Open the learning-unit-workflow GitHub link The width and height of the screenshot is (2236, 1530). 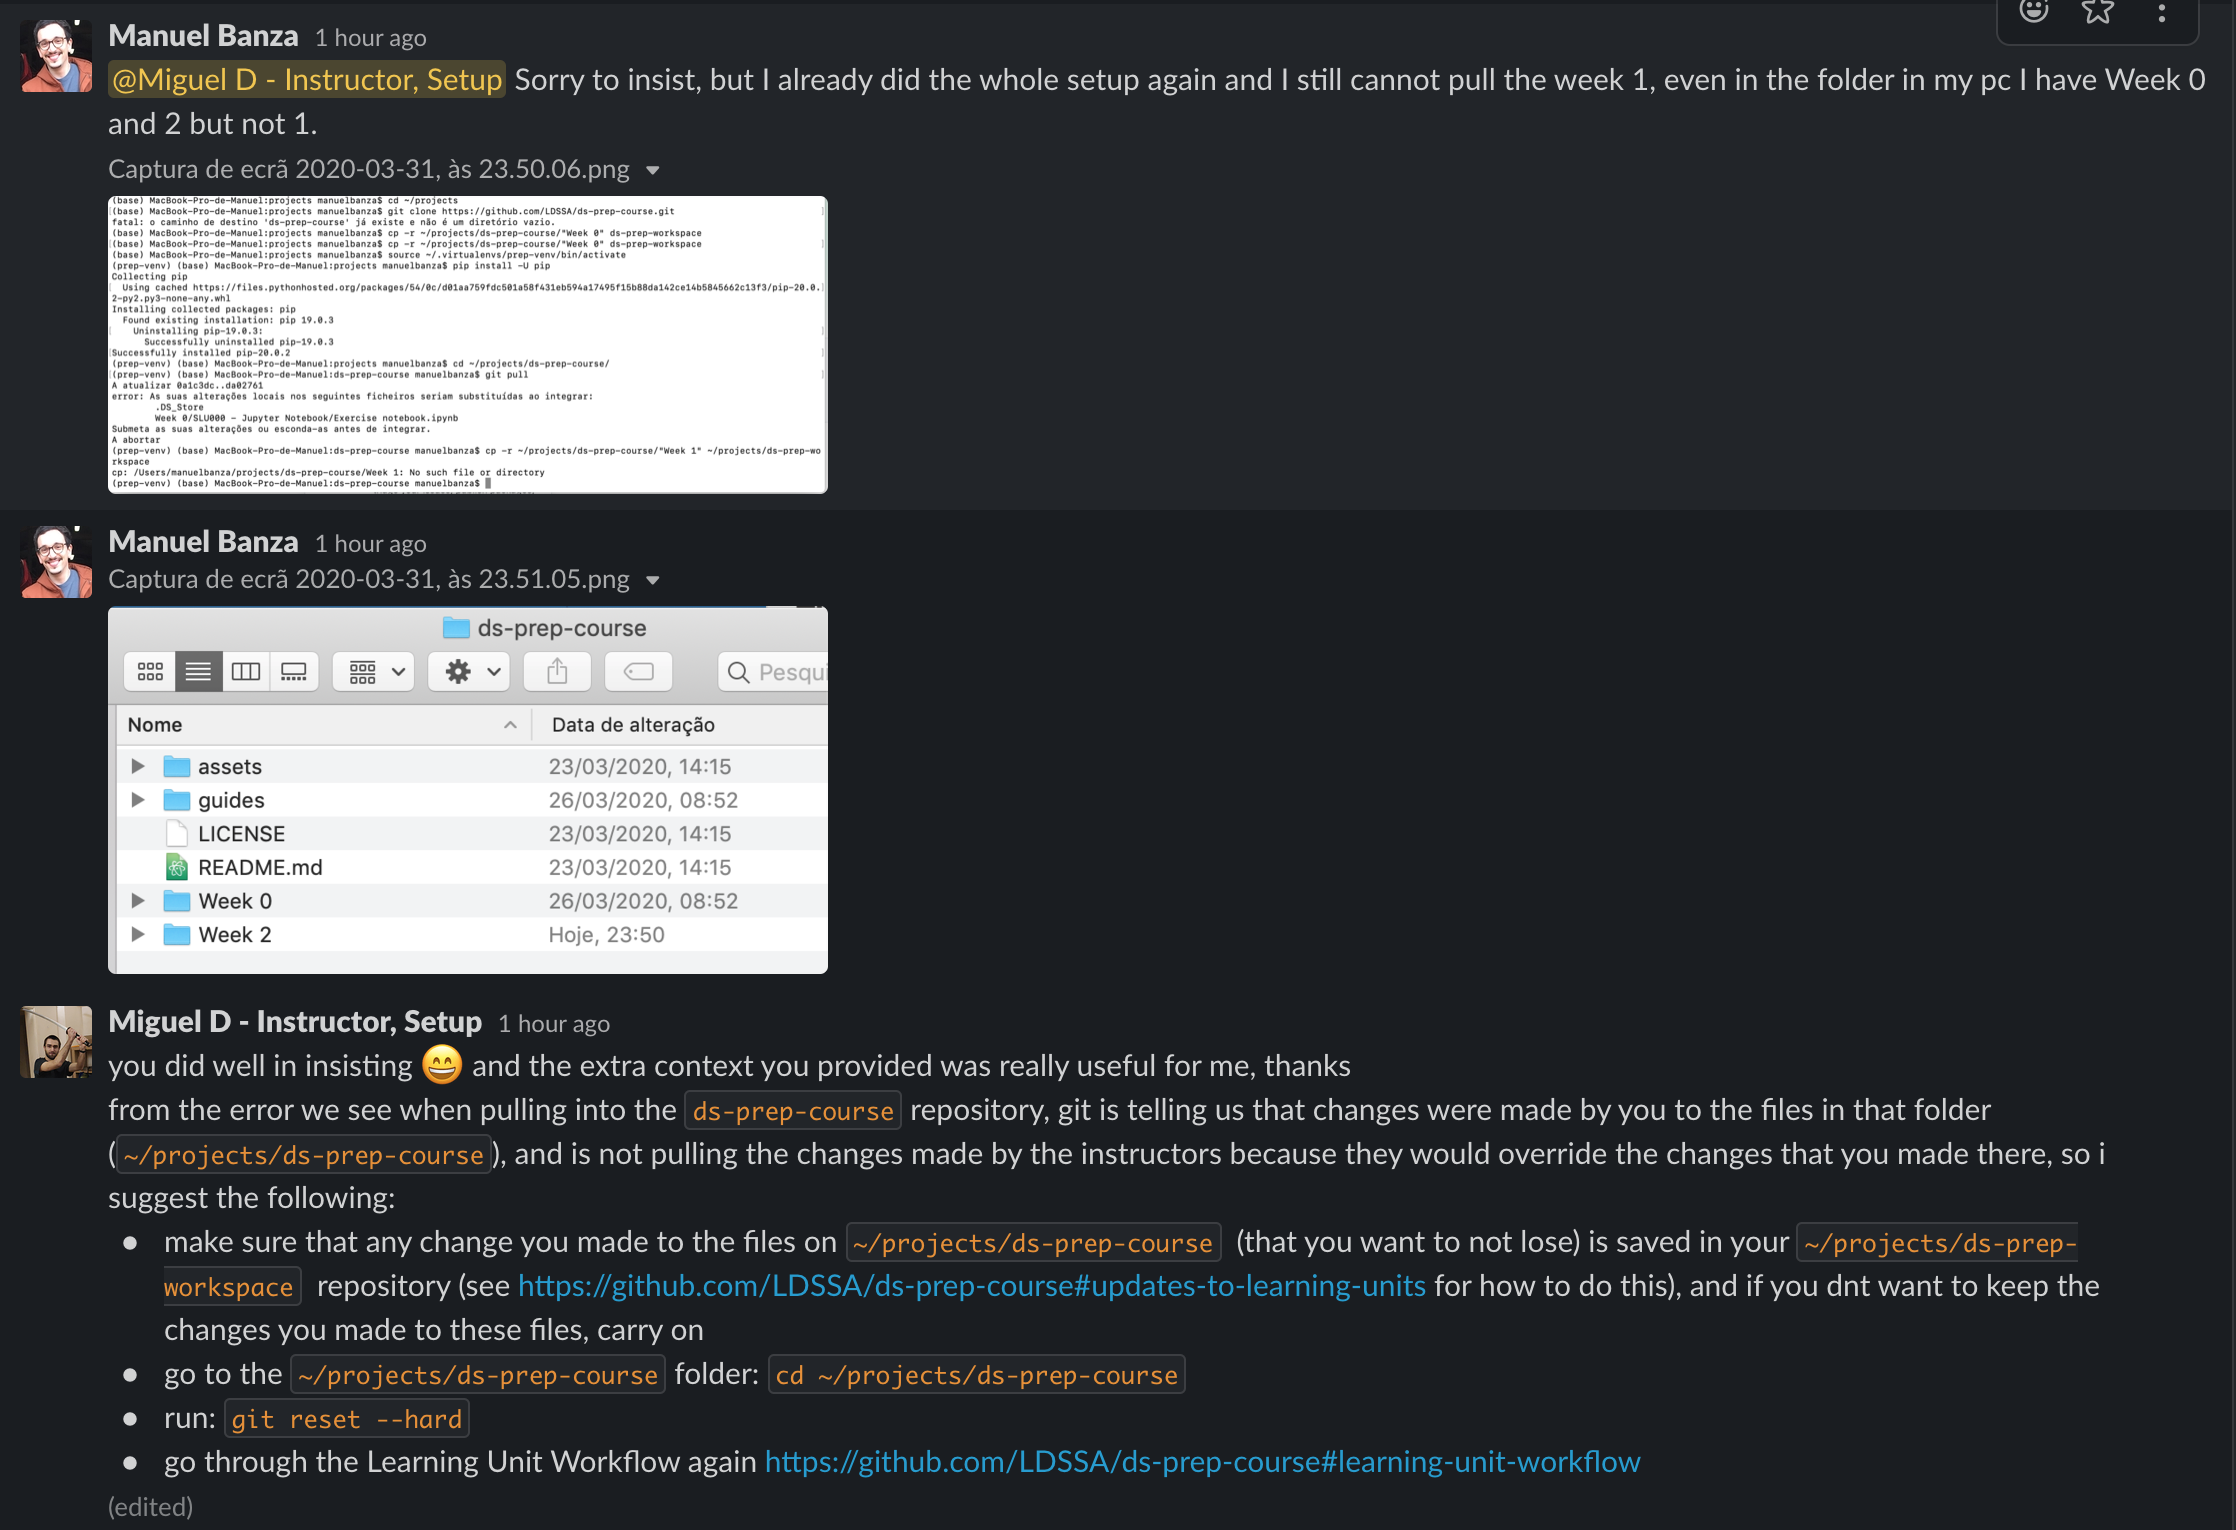(1203, 1462)
